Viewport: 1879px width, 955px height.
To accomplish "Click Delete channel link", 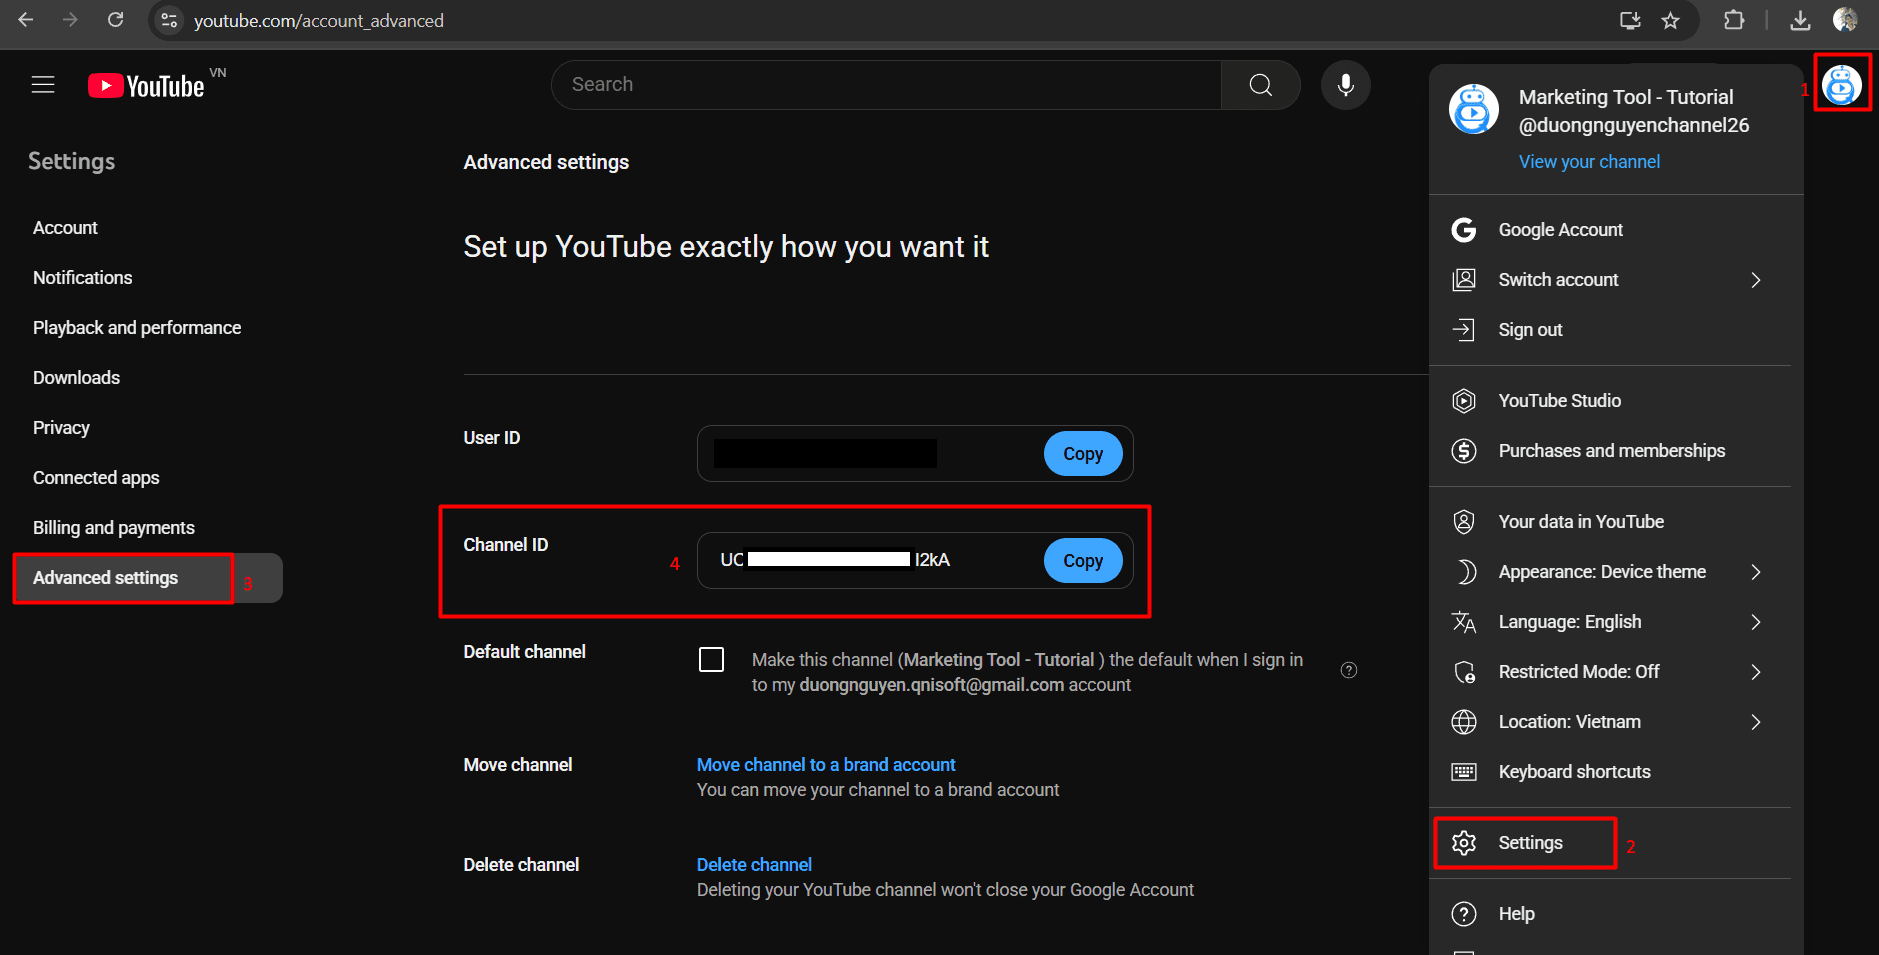I will [754, 865].
